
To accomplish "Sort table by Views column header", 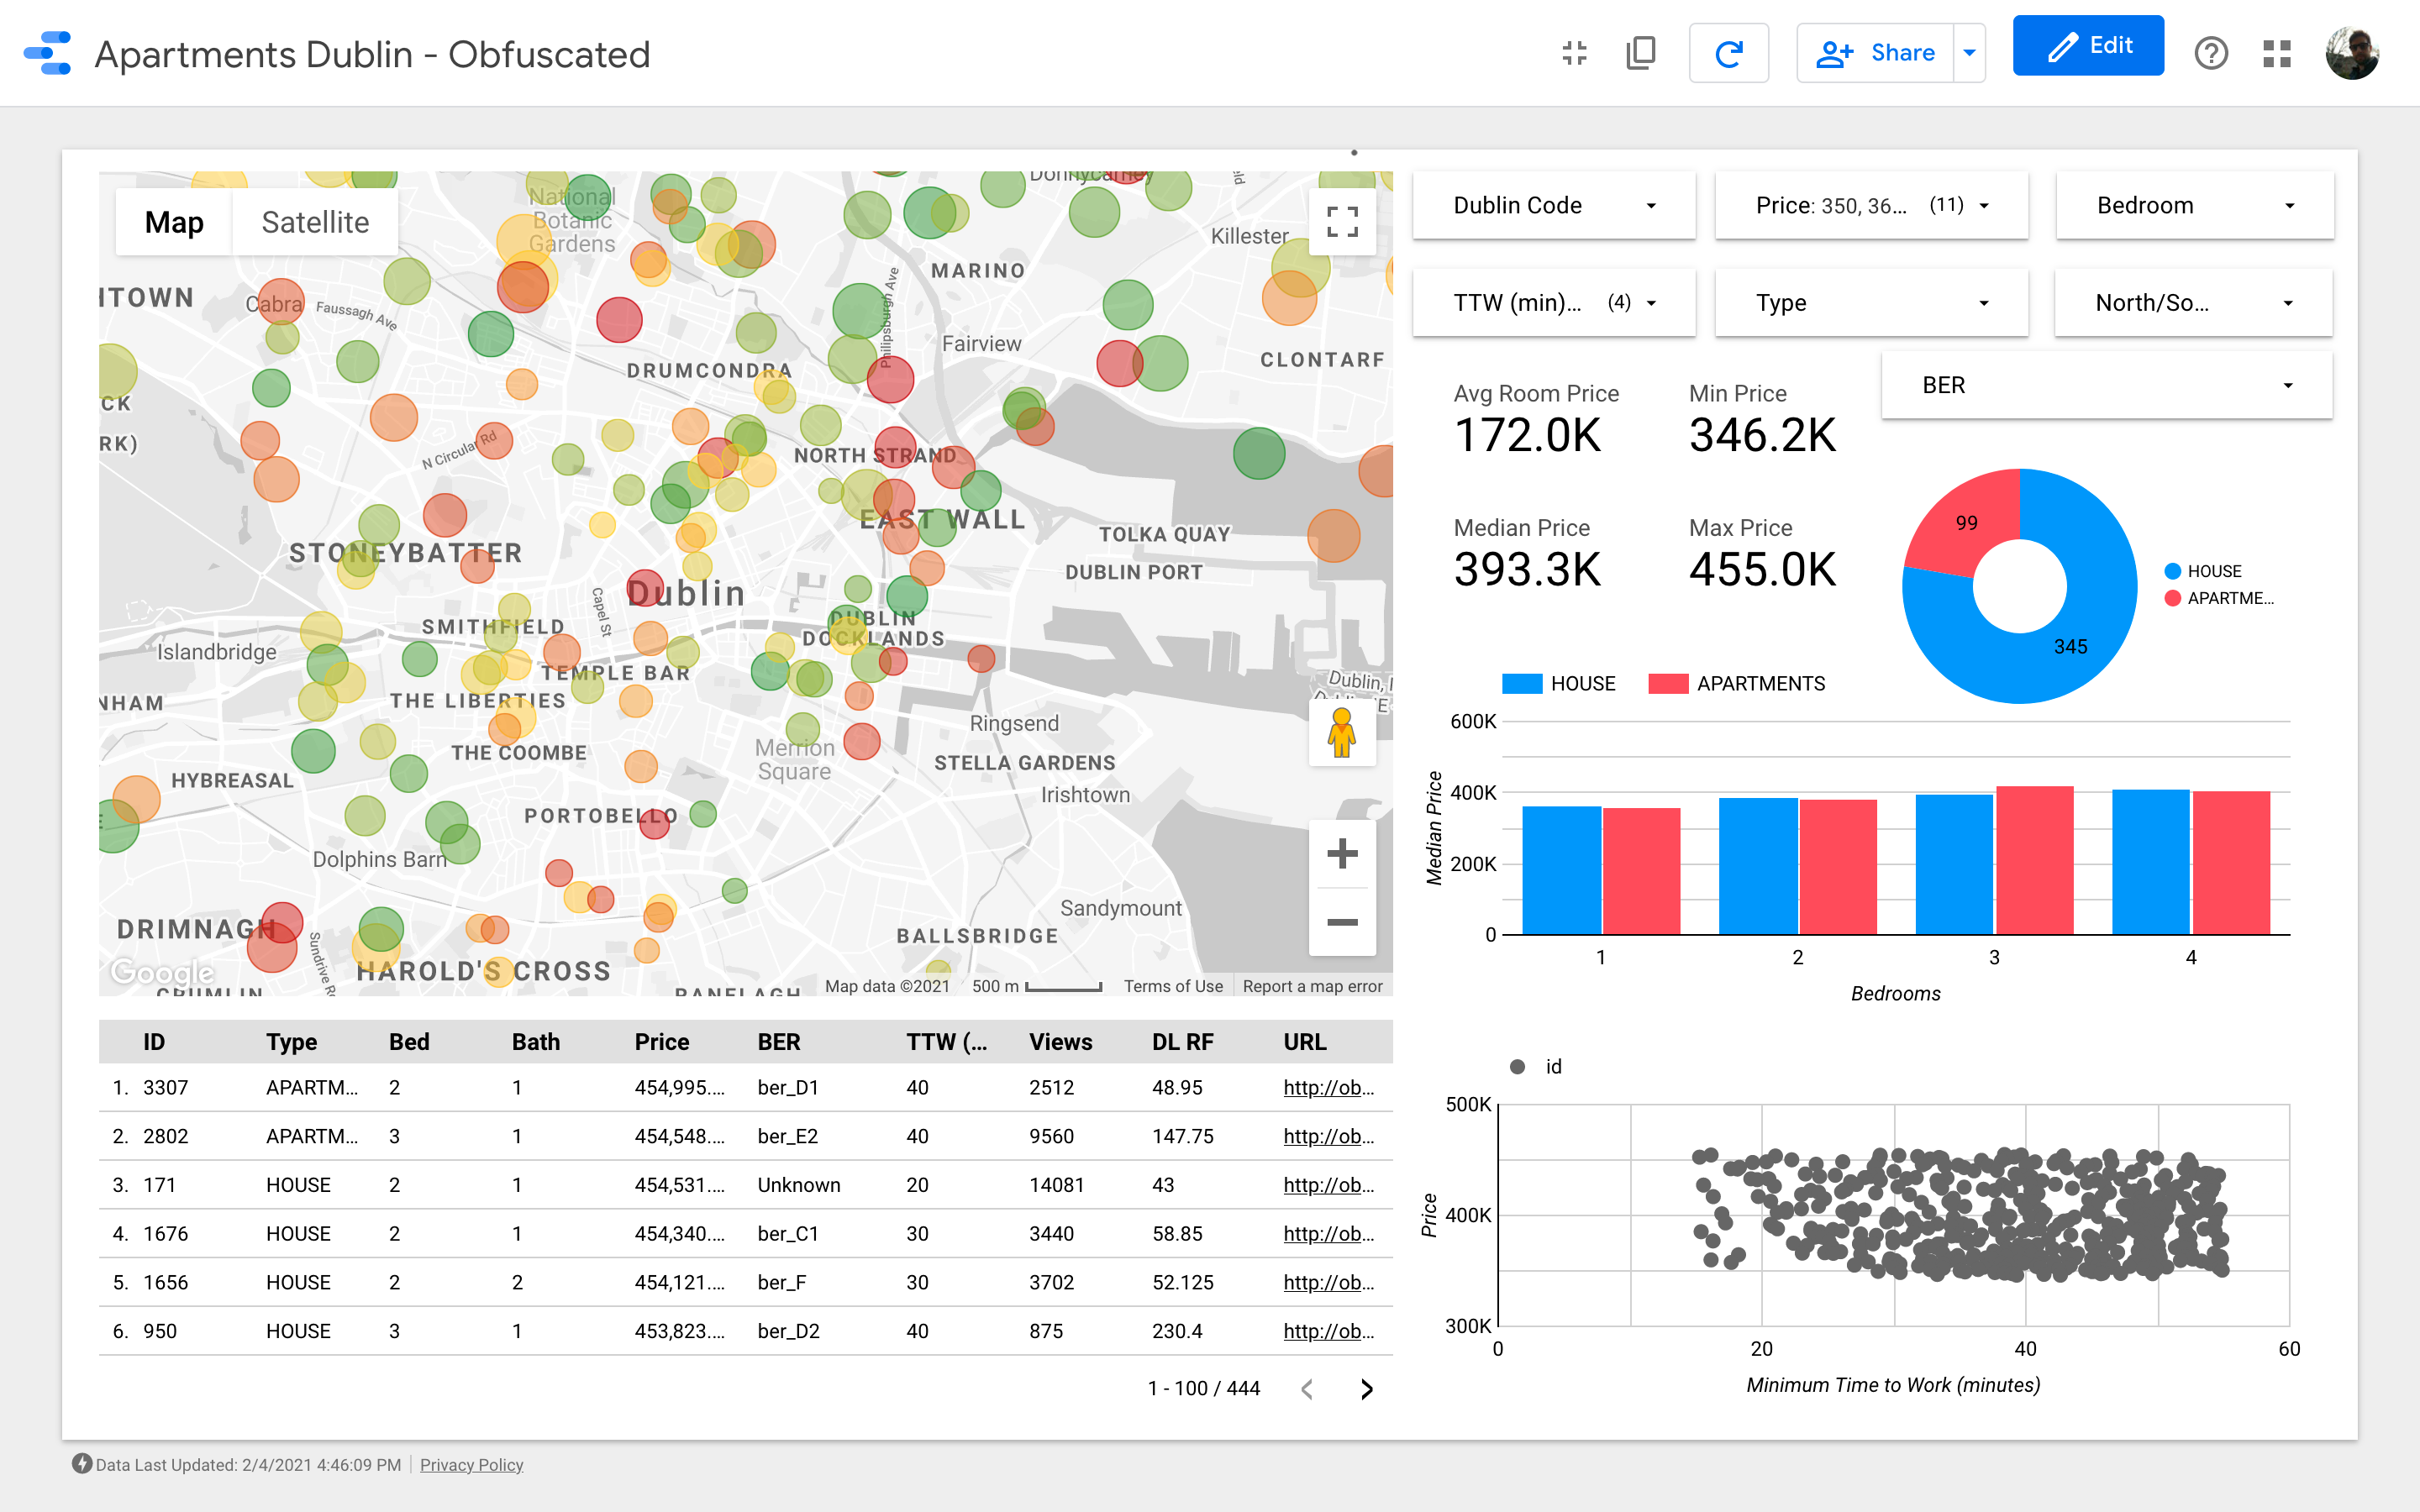I will pos(1060,1042).
